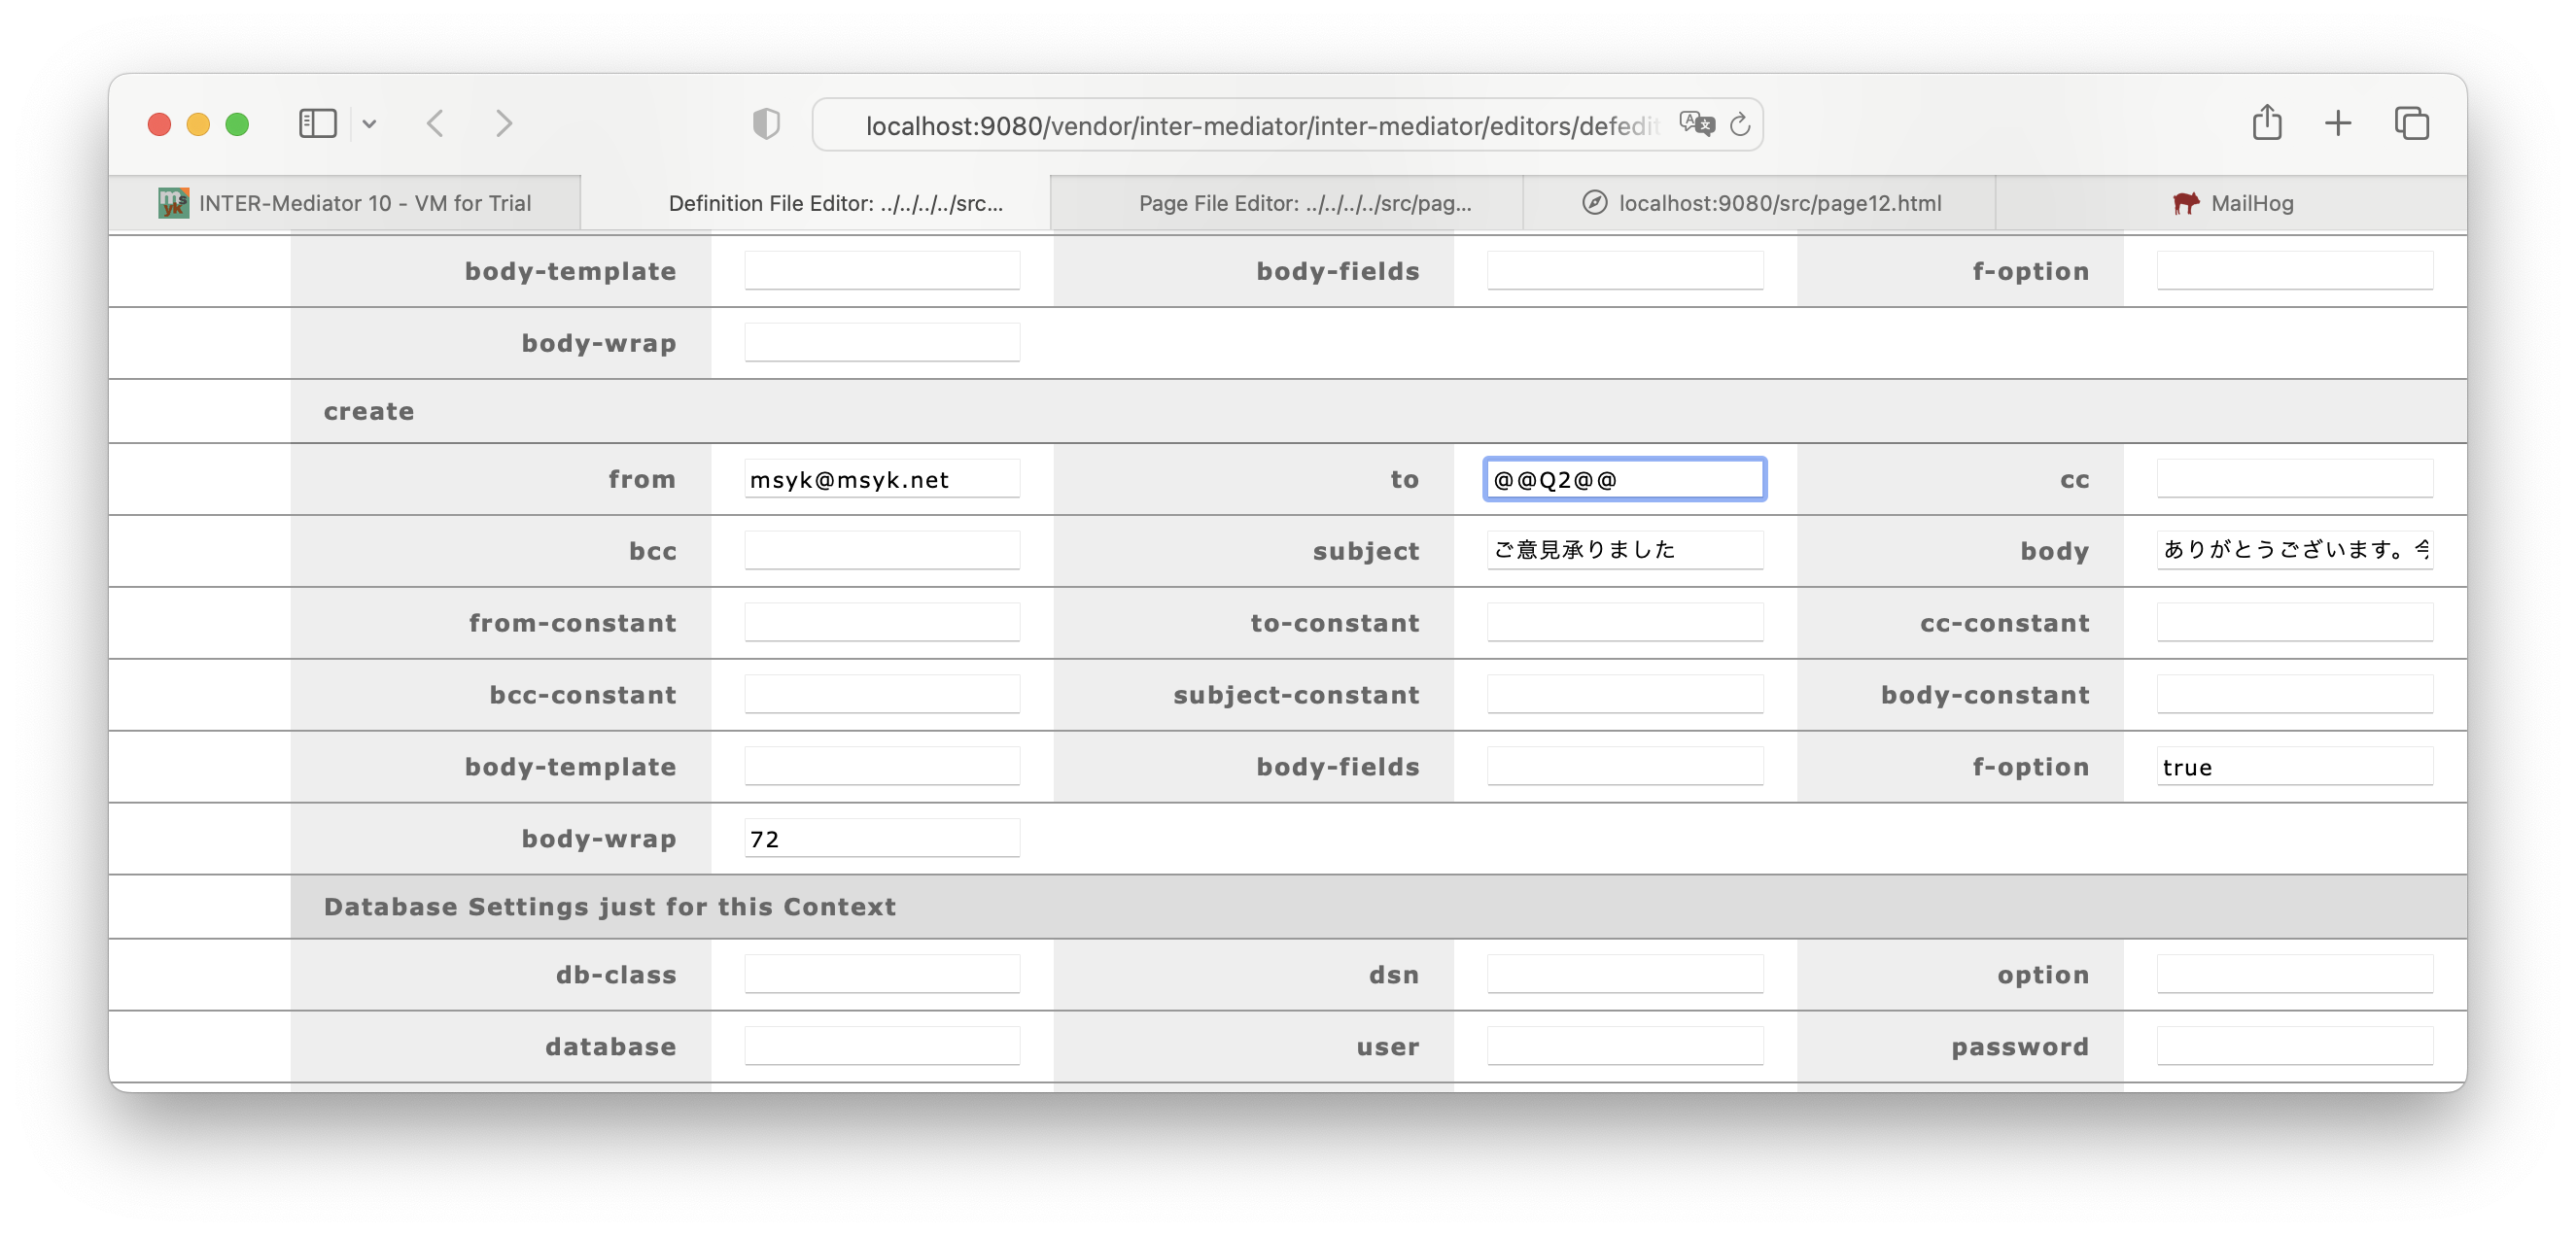Image resolution: width=2576 pixels, height=1236 pixels.
Task: Toggle the Safari sidebar icon
Action: [x=317, y=124]
